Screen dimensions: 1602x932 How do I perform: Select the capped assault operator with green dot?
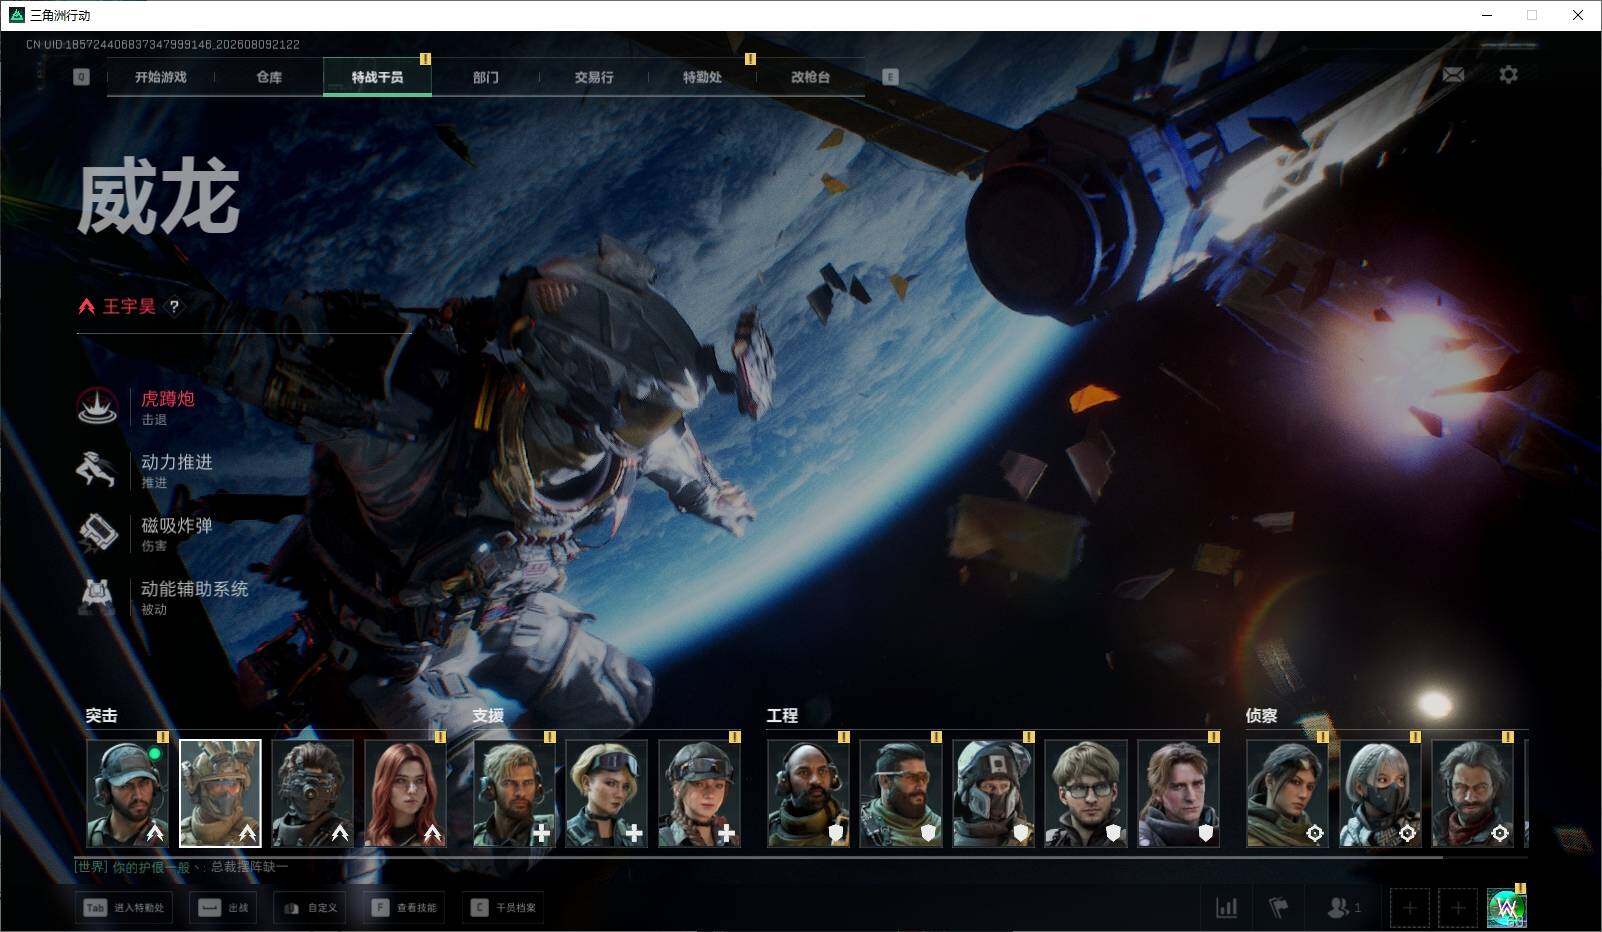pos(127,793)
